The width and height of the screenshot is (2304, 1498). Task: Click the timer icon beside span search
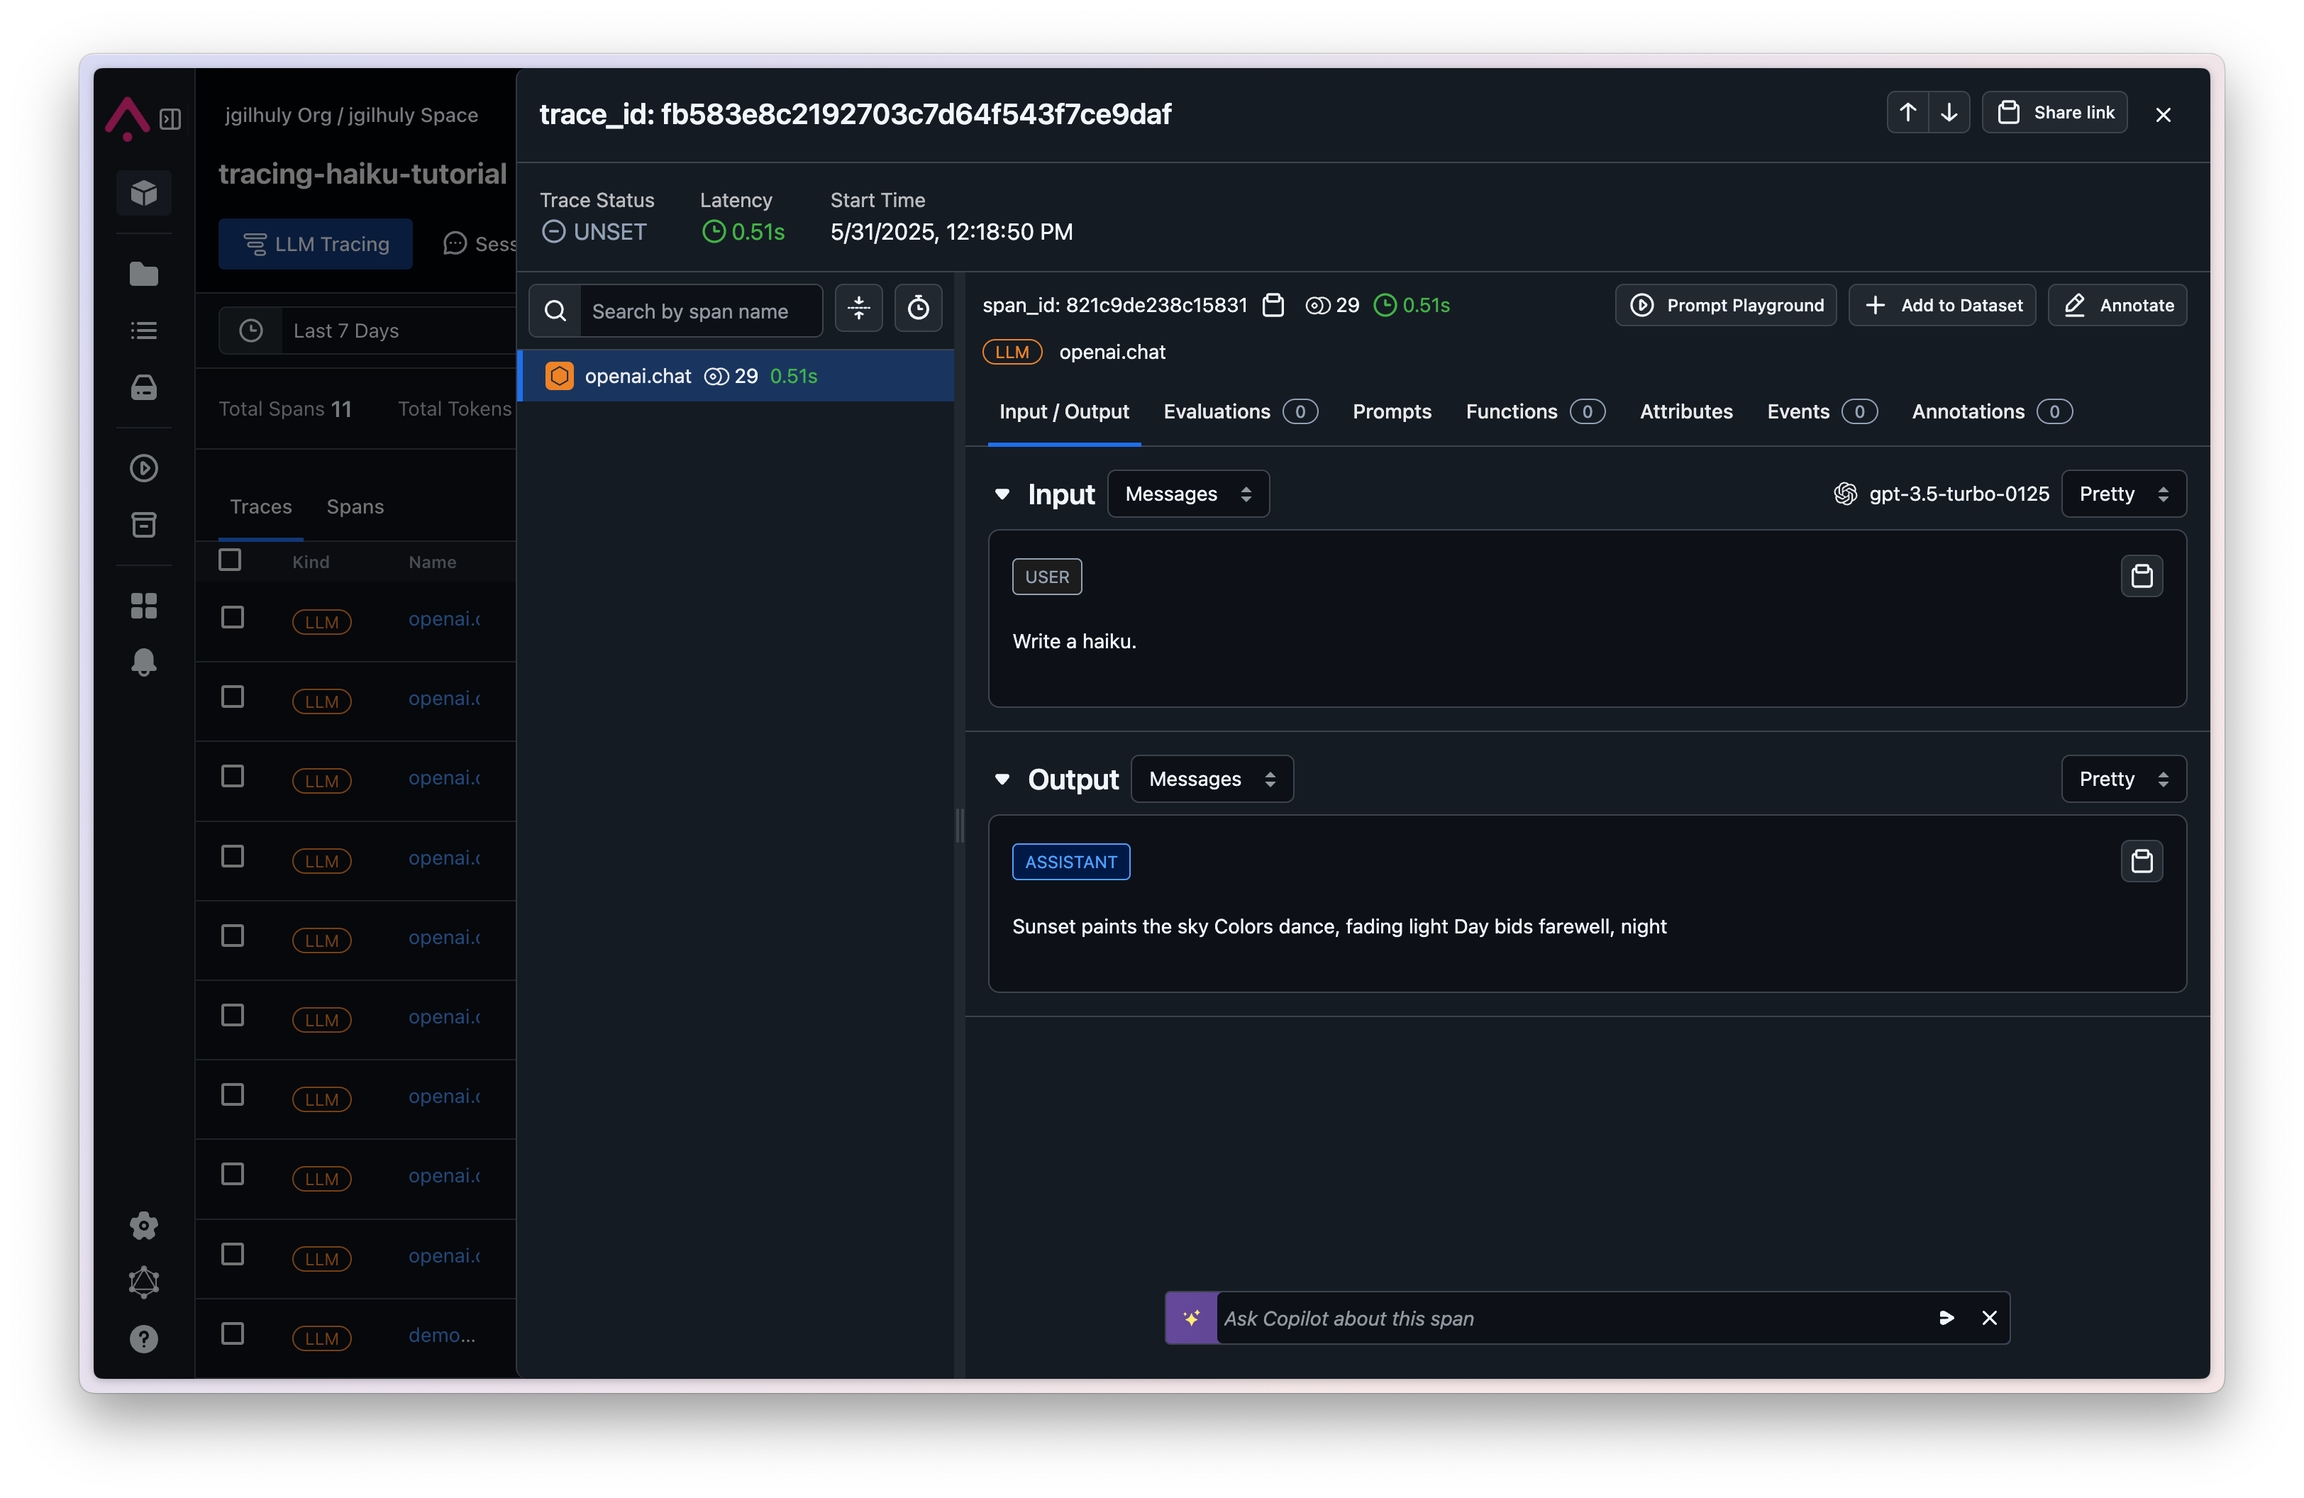click(917, 309)
